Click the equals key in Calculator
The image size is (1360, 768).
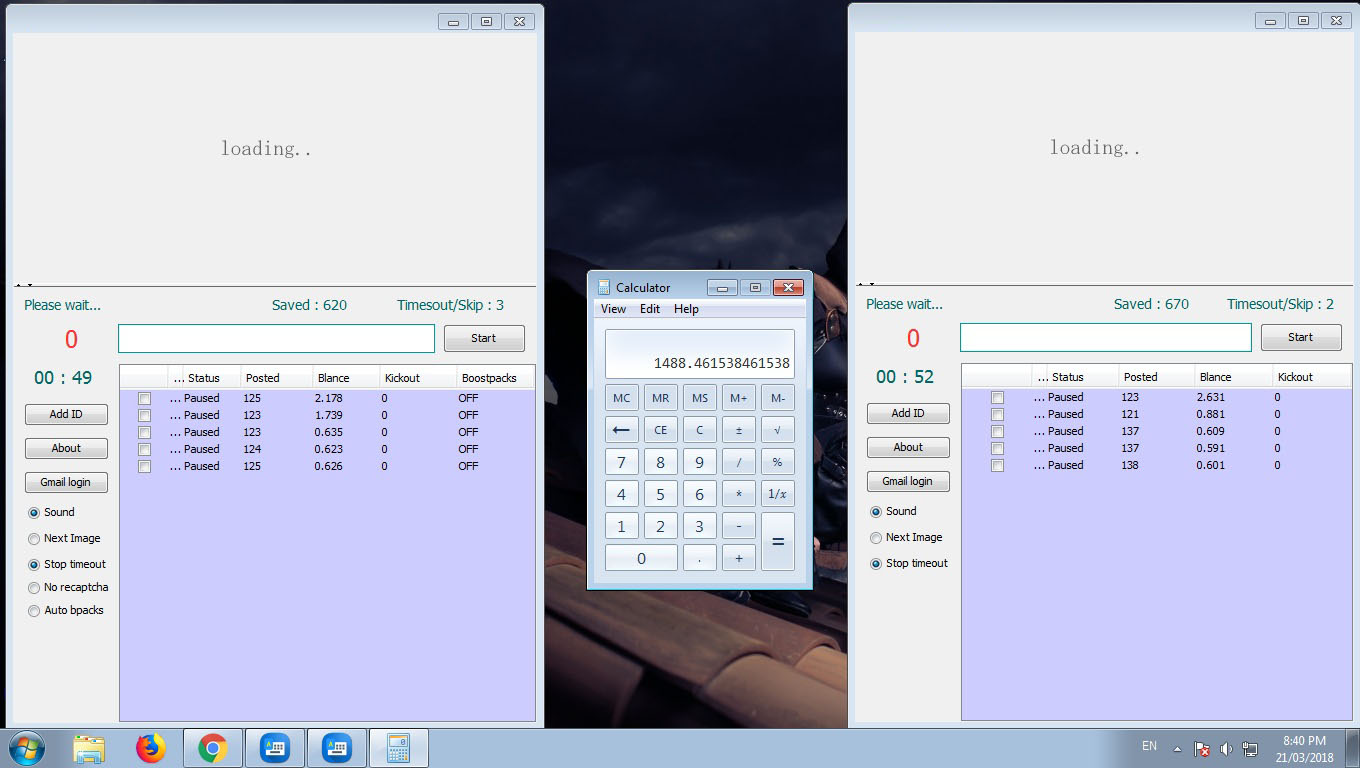tap(777, 541)
